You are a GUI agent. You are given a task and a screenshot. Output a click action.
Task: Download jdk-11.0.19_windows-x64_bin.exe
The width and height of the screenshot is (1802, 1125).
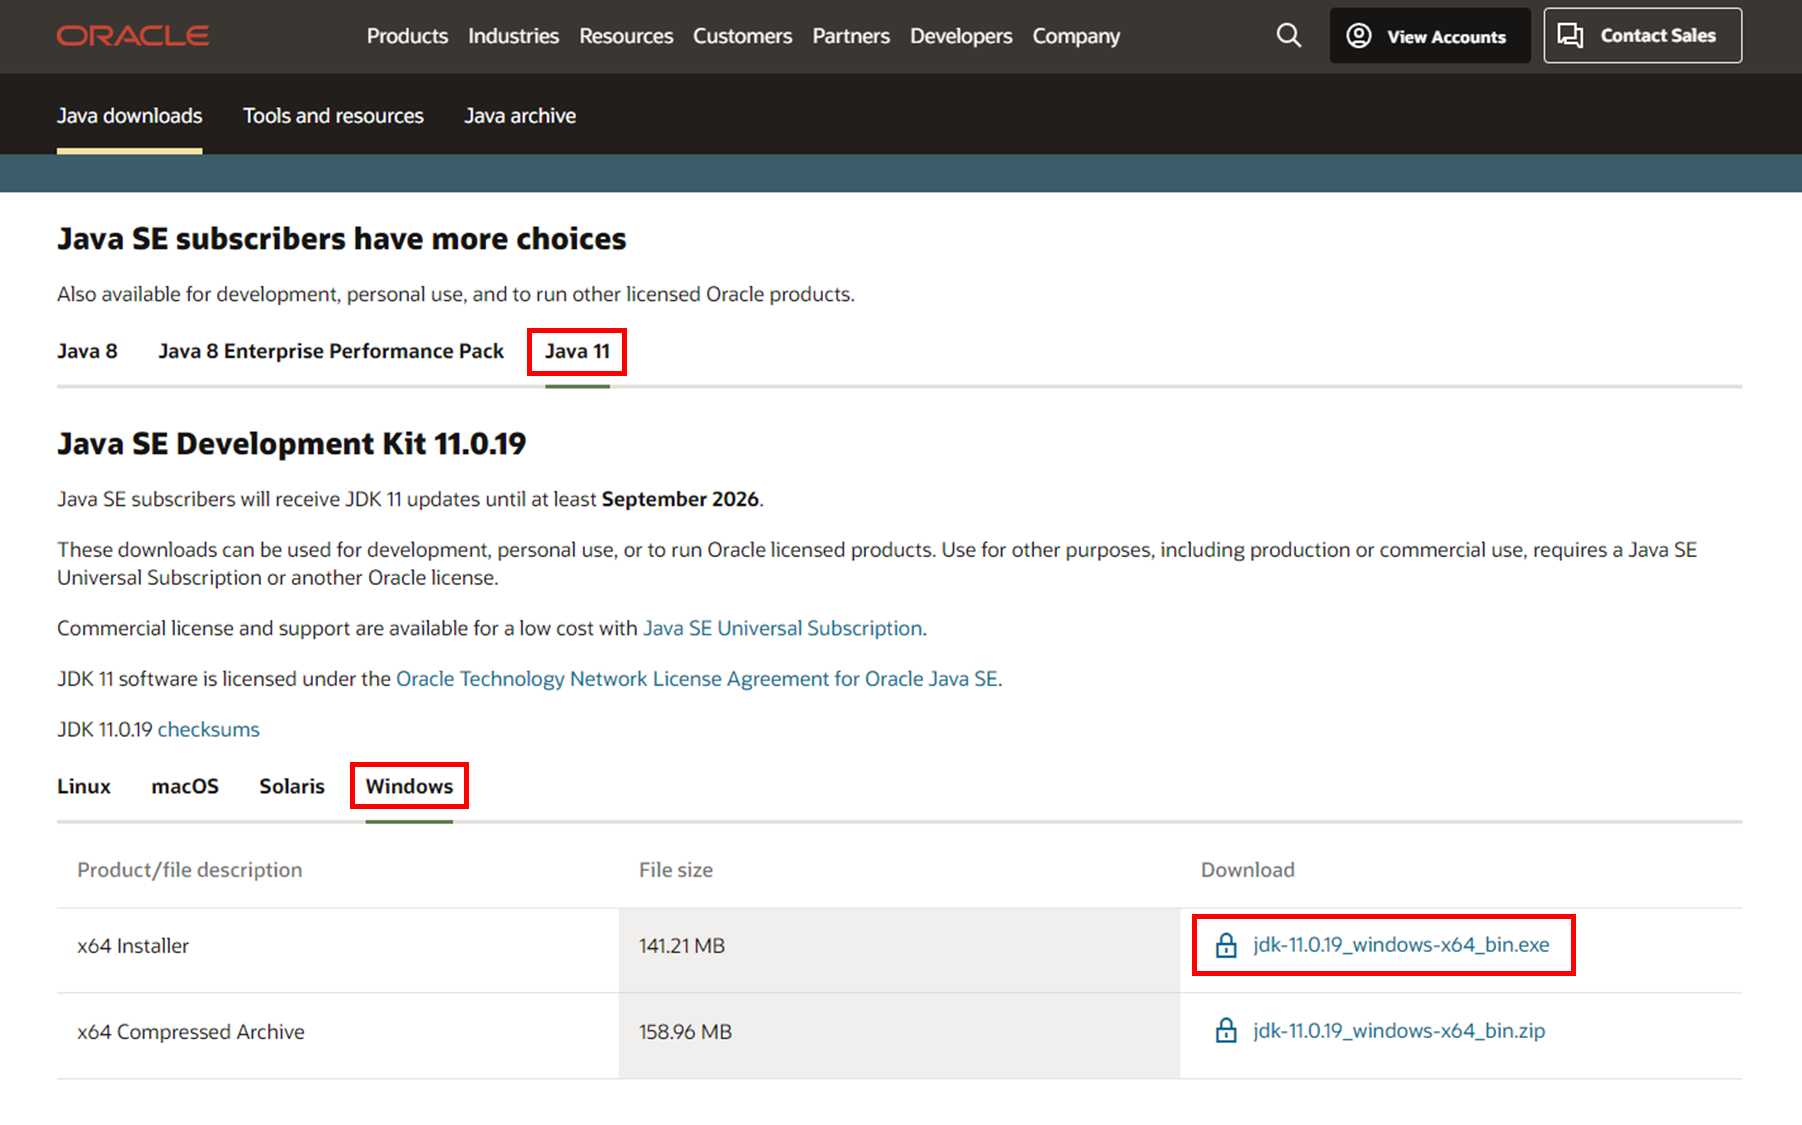click(x=1401, y=945)
